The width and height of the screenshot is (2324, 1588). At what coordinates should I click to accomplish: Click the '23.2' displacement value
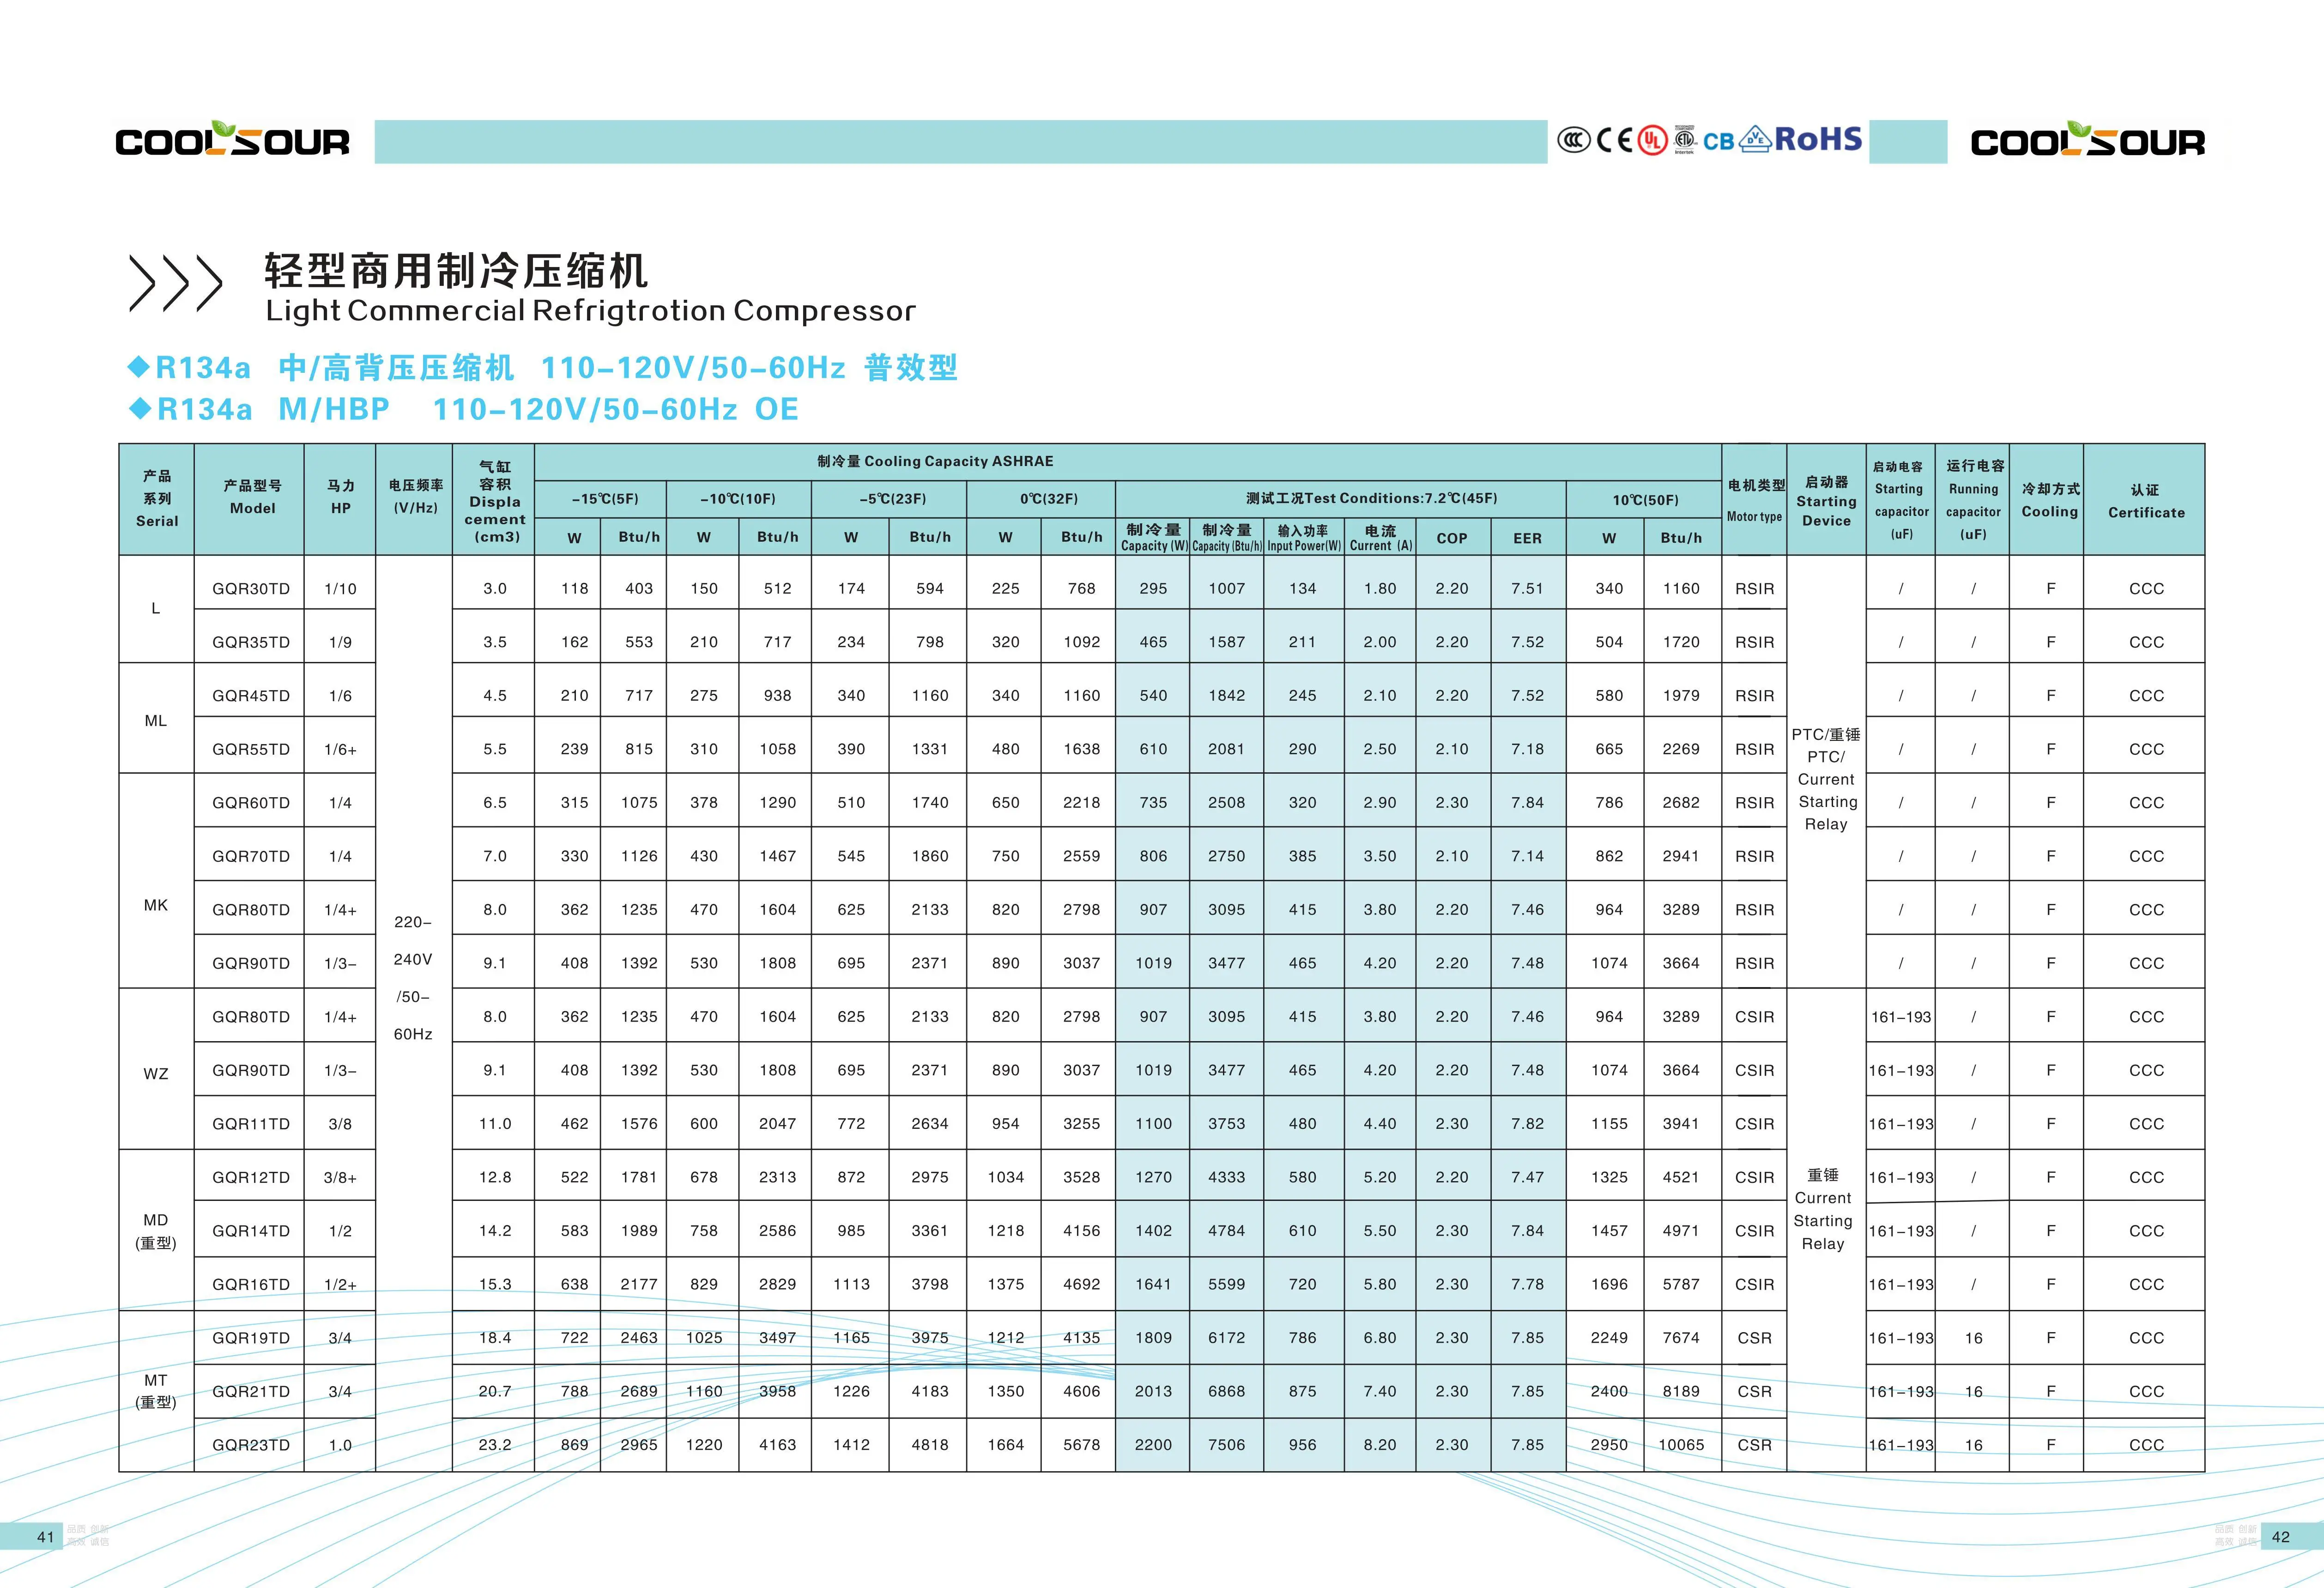[x=495, y=1445]
